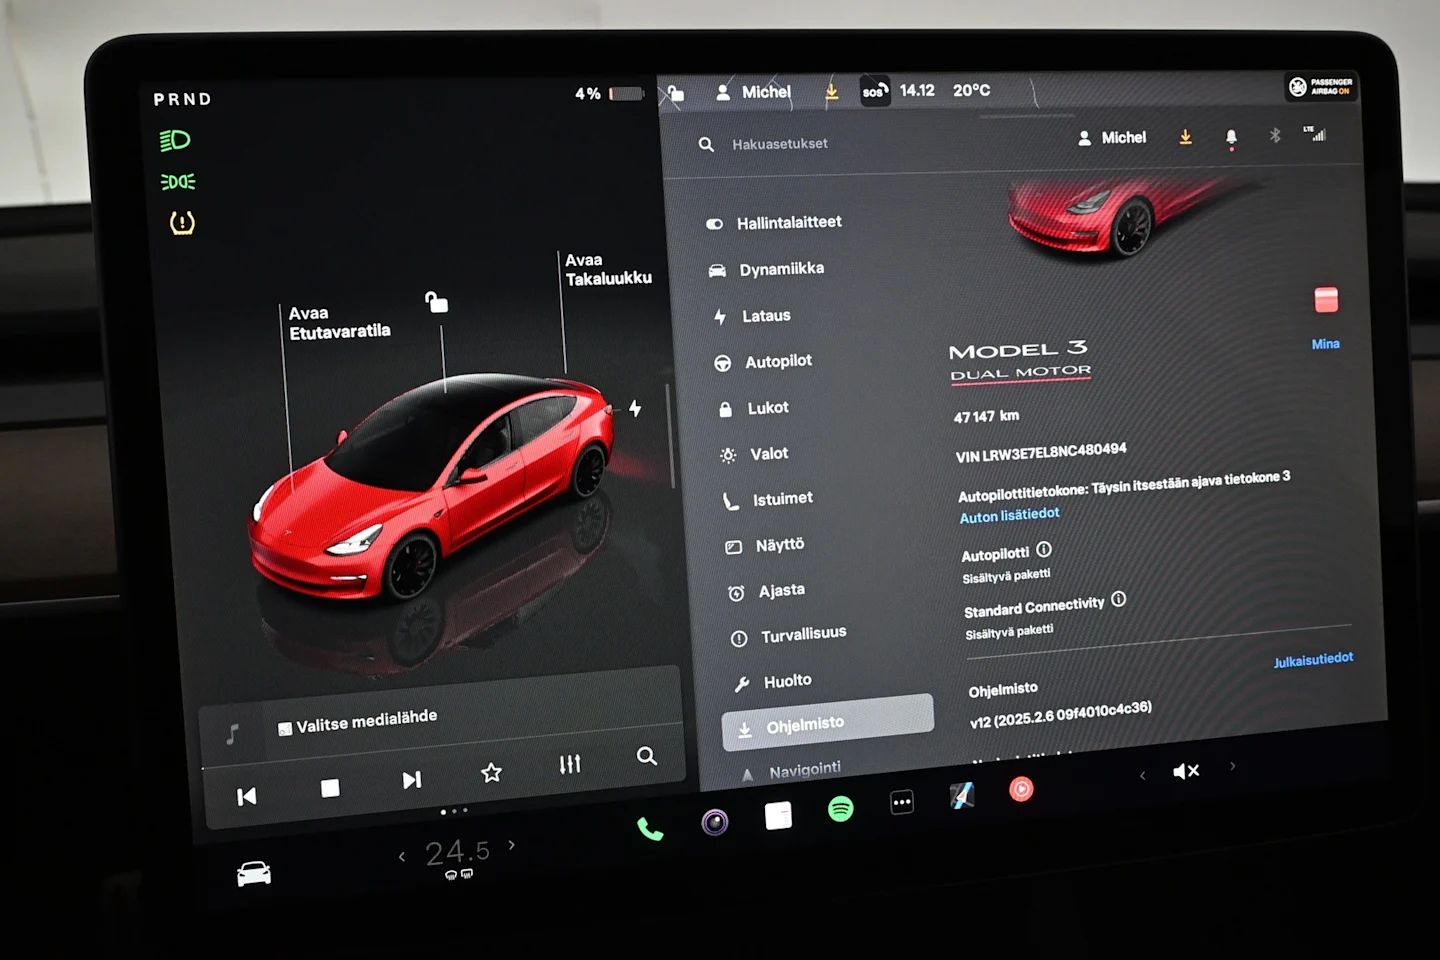Screen dimensions: 1440x960
Task: Open Michel profile in top status bar
Action: [753, 92]
